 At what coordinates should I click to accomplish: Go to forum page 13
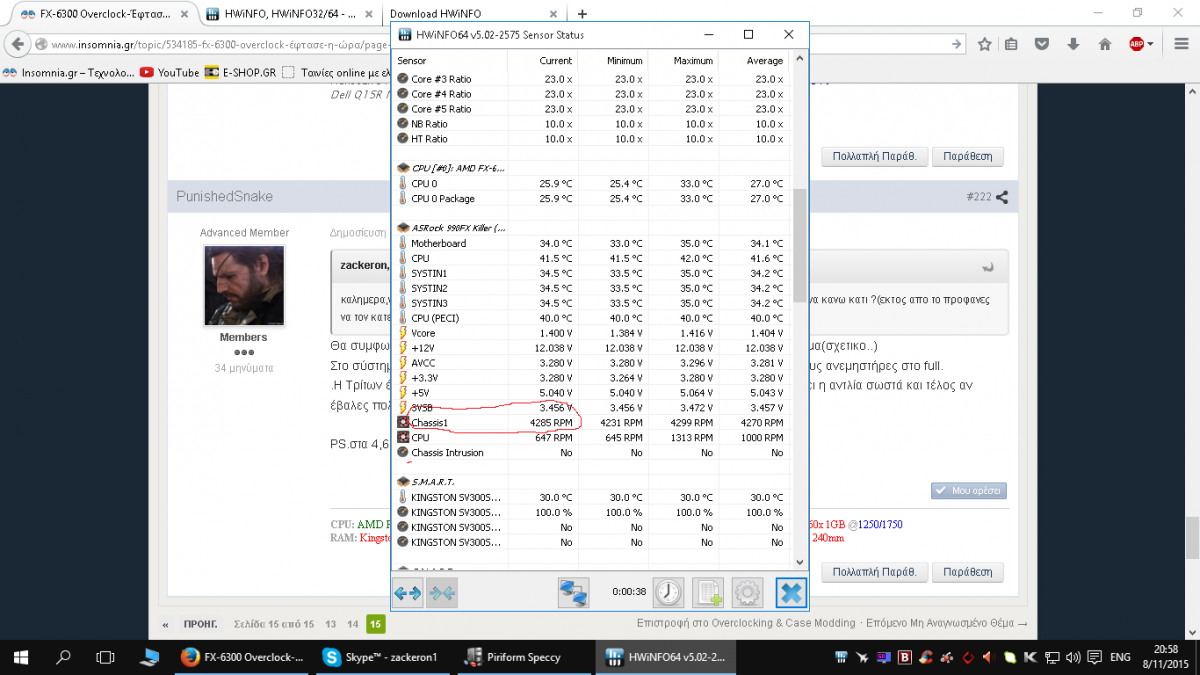[x=330, y=624]
